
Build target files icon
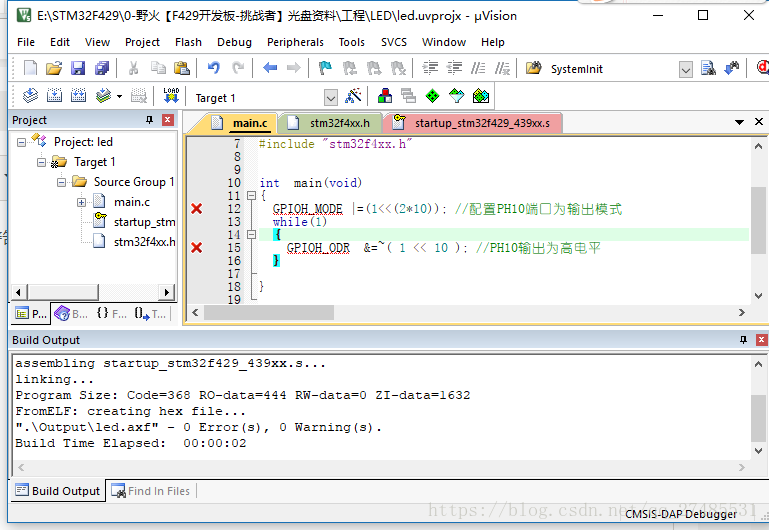pos(54,96)
